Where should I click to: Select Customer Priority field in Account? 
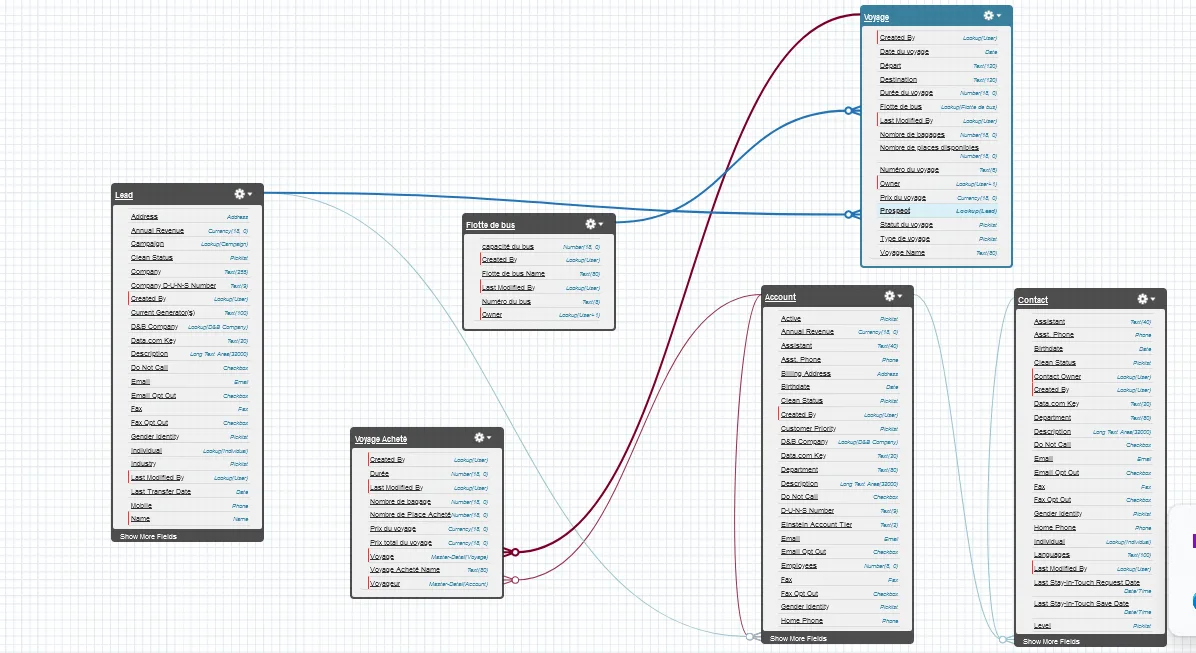coord(839,429)
